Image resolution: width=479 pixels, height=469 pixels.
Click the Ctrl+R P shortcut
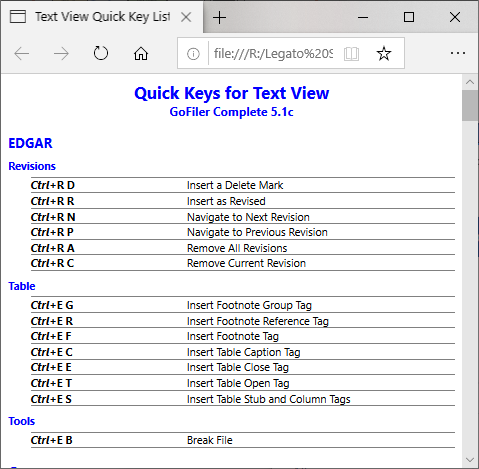(52, 232)
